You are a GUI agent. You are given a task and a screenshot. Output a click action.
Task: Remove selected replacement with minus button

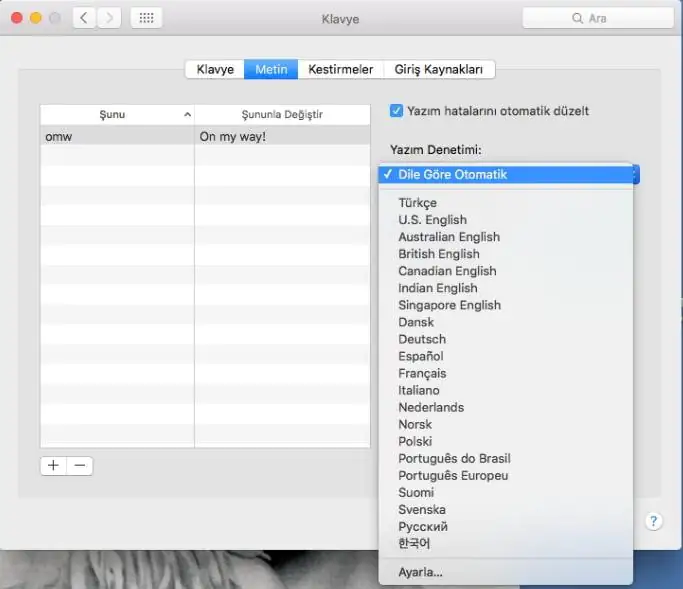pos(80,465)
